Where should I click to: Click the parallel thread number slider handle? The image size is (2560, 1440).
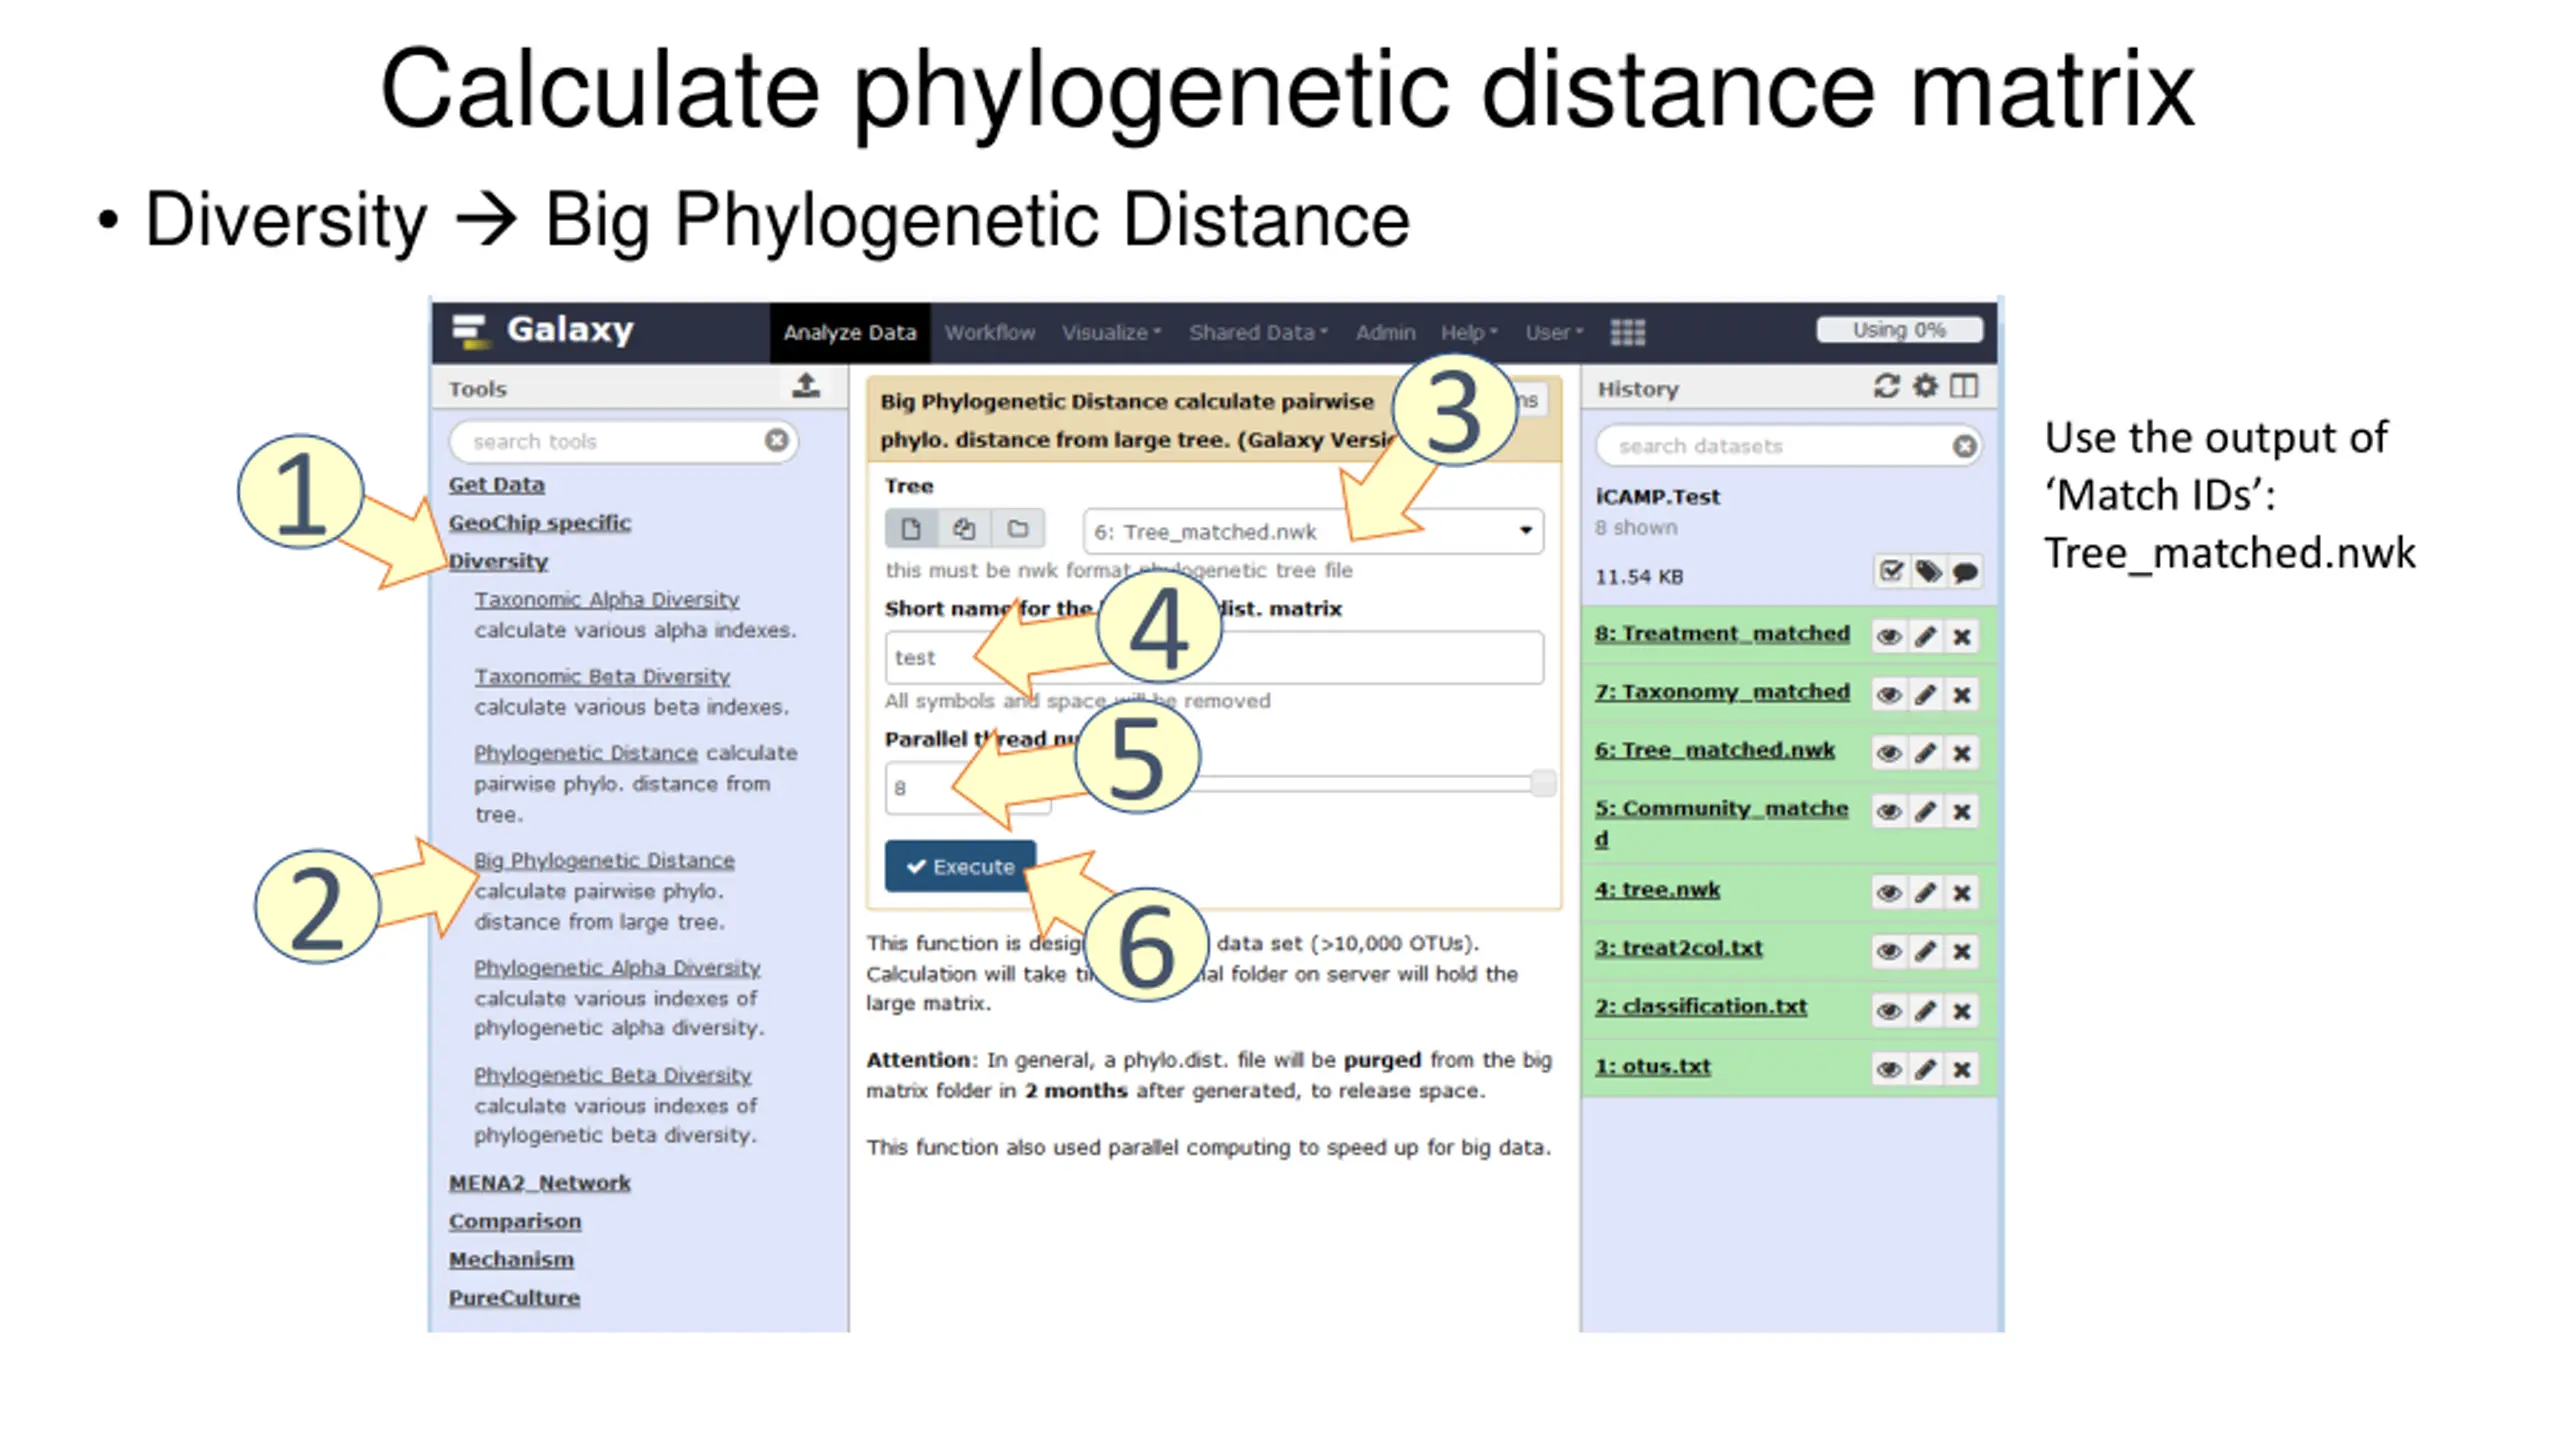[1542, 783]
